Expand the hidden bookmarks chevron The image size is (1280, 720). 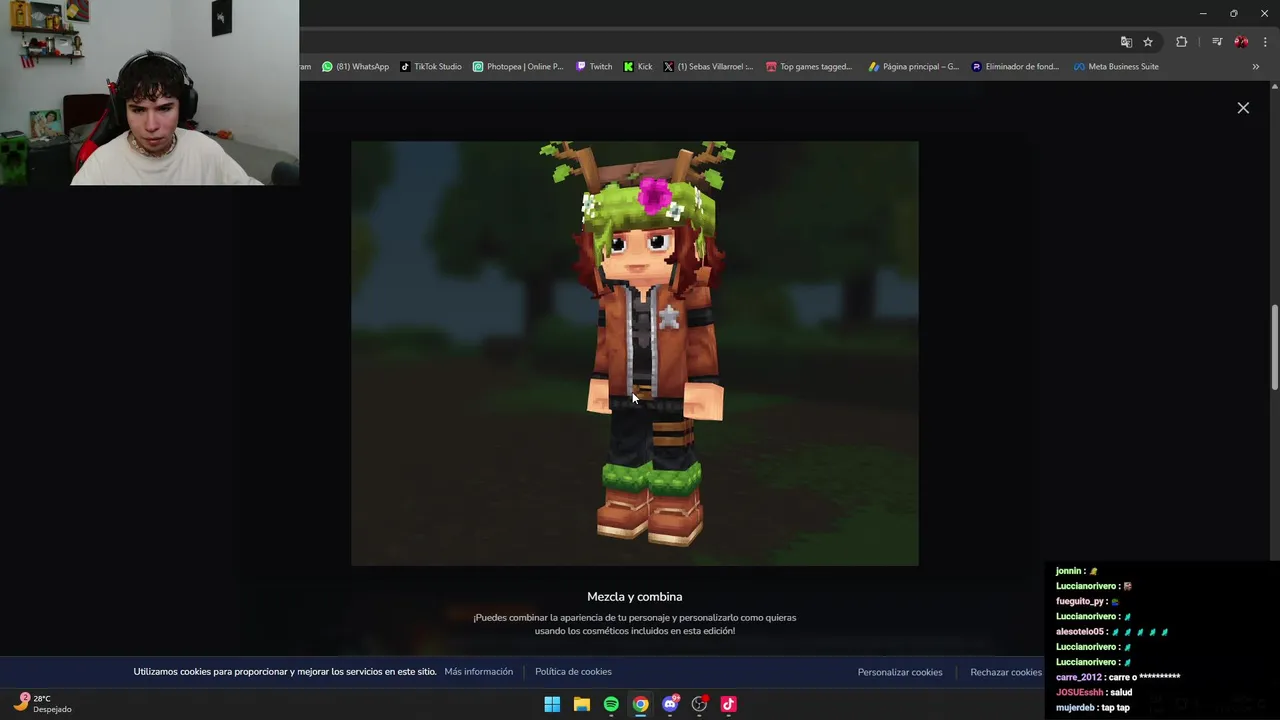(x=1255, y=67)
